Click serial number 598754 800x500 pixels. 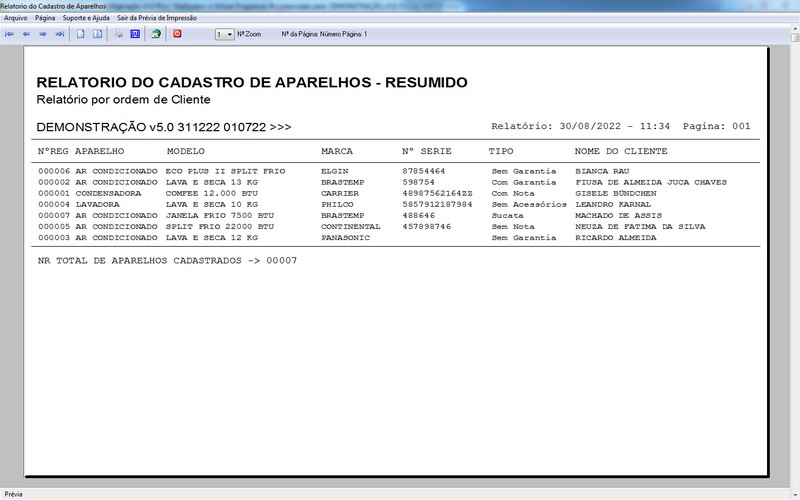coord(418,182)
